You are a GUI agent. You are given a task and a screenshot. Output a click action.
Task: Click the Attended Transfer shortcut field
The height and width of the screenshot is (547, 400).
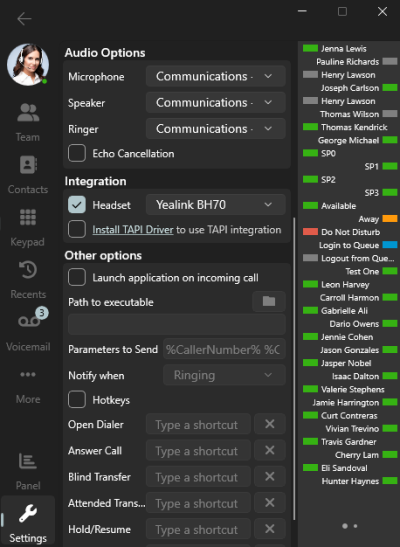coord(198,503)
